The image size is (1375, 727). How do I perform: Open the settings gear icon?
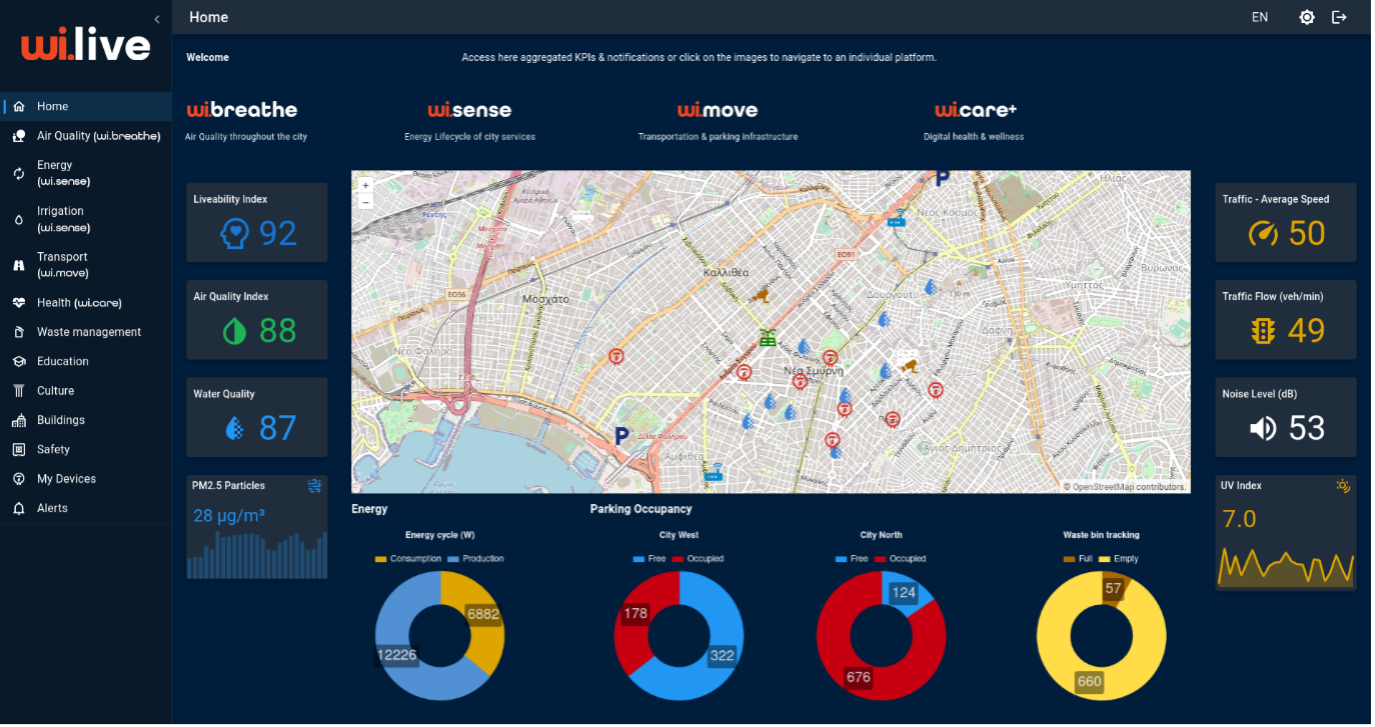pyautogui.click(x=1306, y=17)
